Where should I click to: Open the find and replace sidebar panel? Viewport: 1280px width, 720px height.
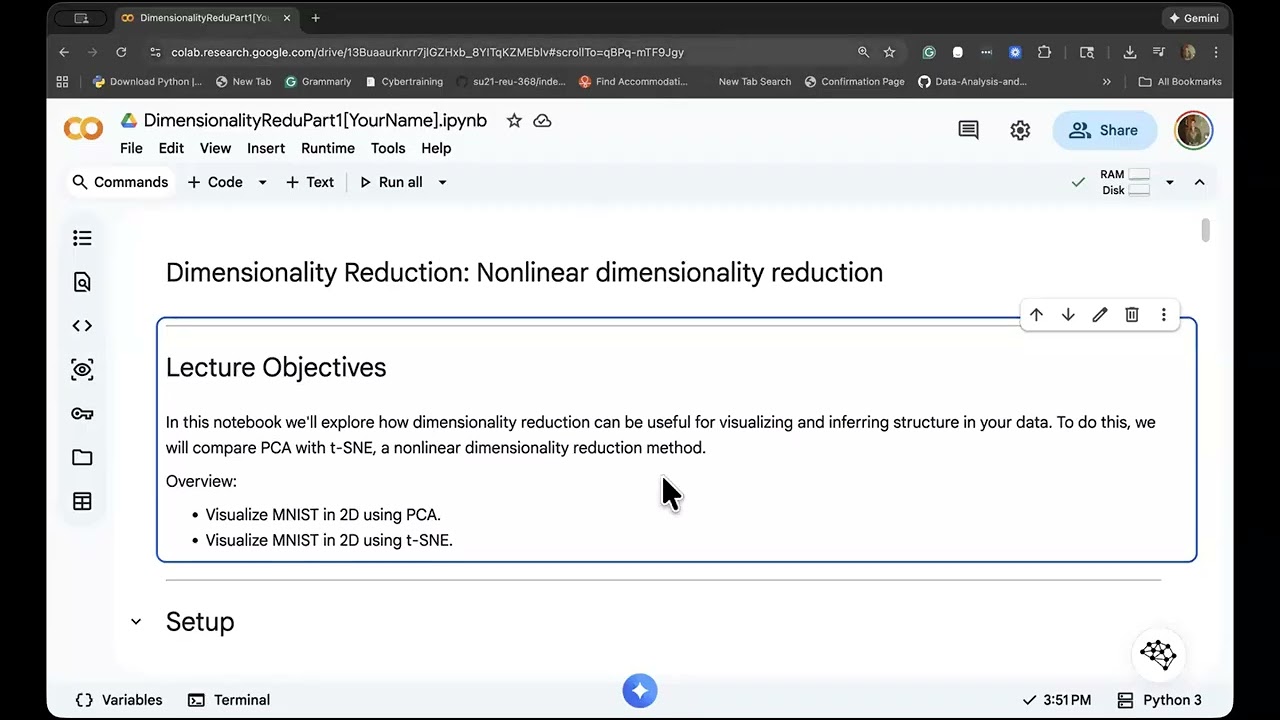(x=82, y=282)
